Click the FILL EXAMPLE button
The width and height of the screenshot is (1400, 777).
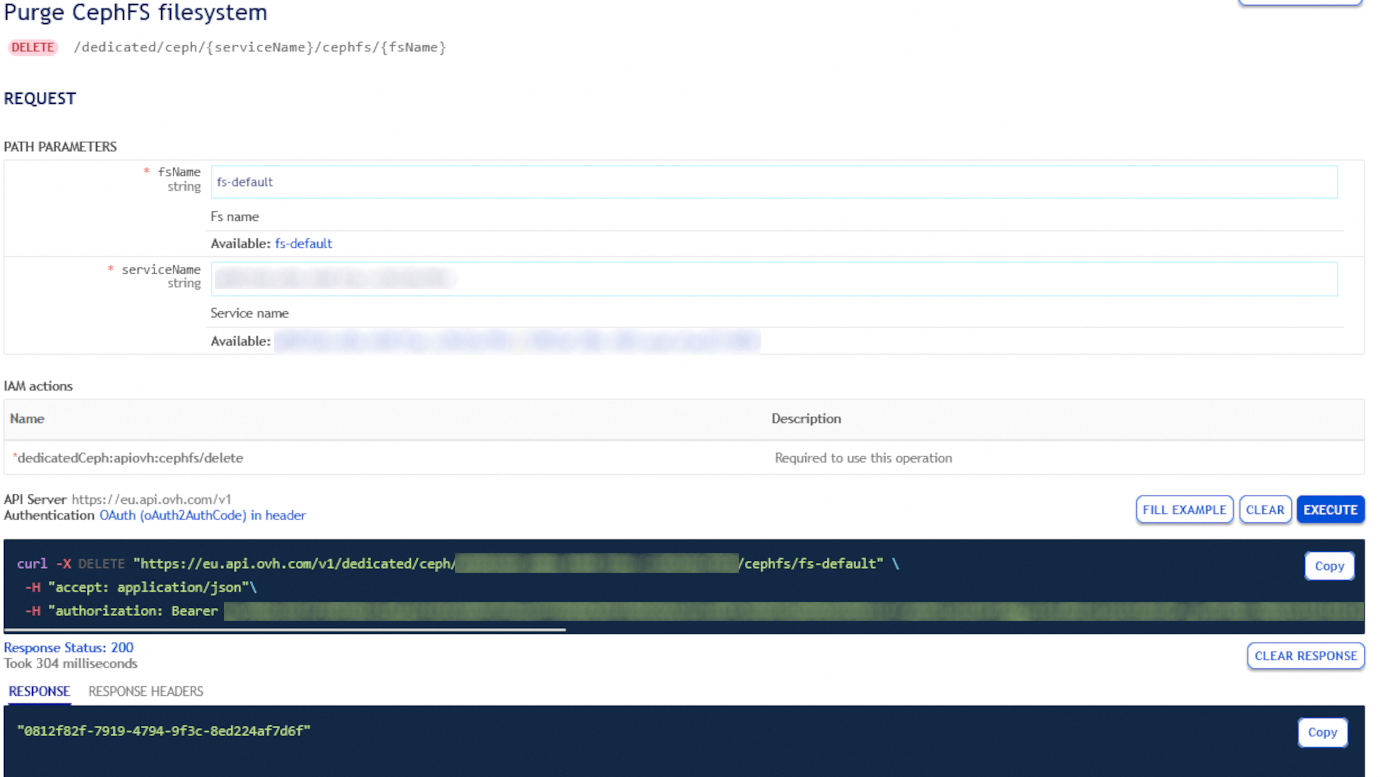tap(1184, 509)
